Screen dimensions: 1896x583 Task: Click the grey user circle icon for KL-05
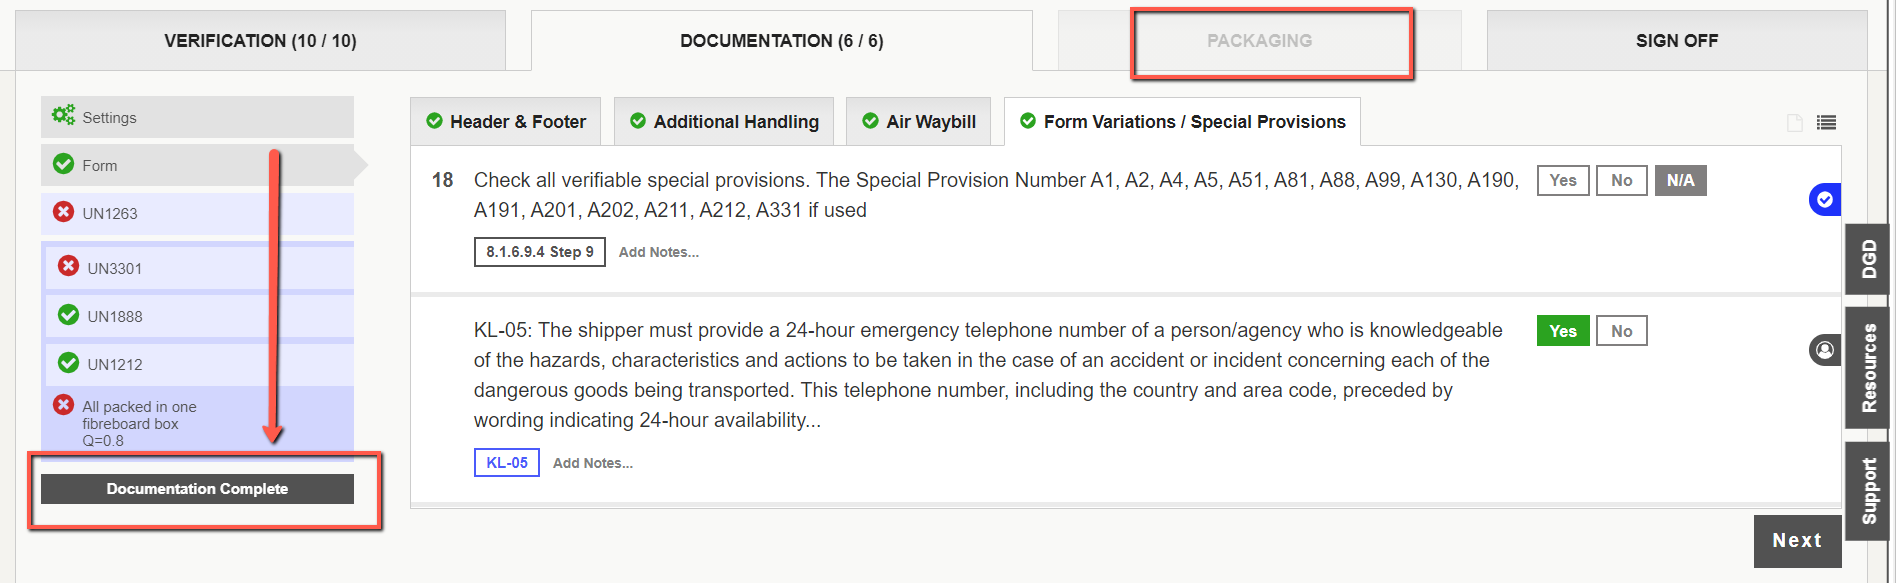tap(1825, 349)
